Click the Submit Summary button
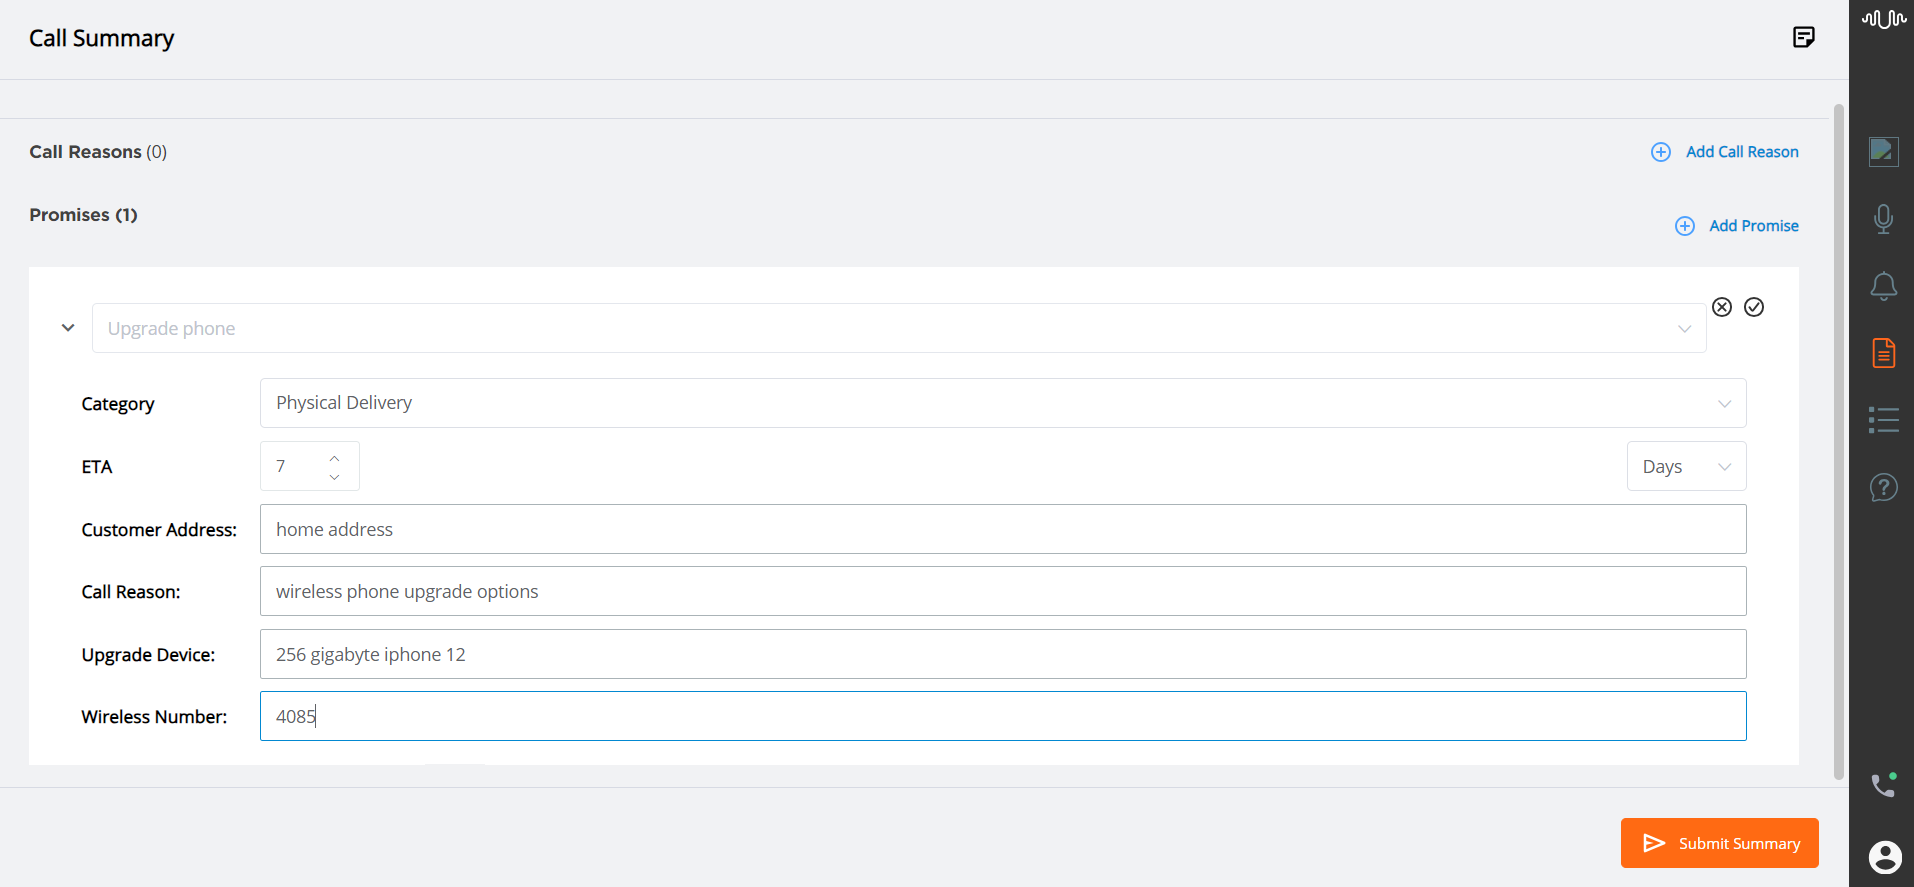This screenshot has width=1914, height=887. (x=1719, y=843)
